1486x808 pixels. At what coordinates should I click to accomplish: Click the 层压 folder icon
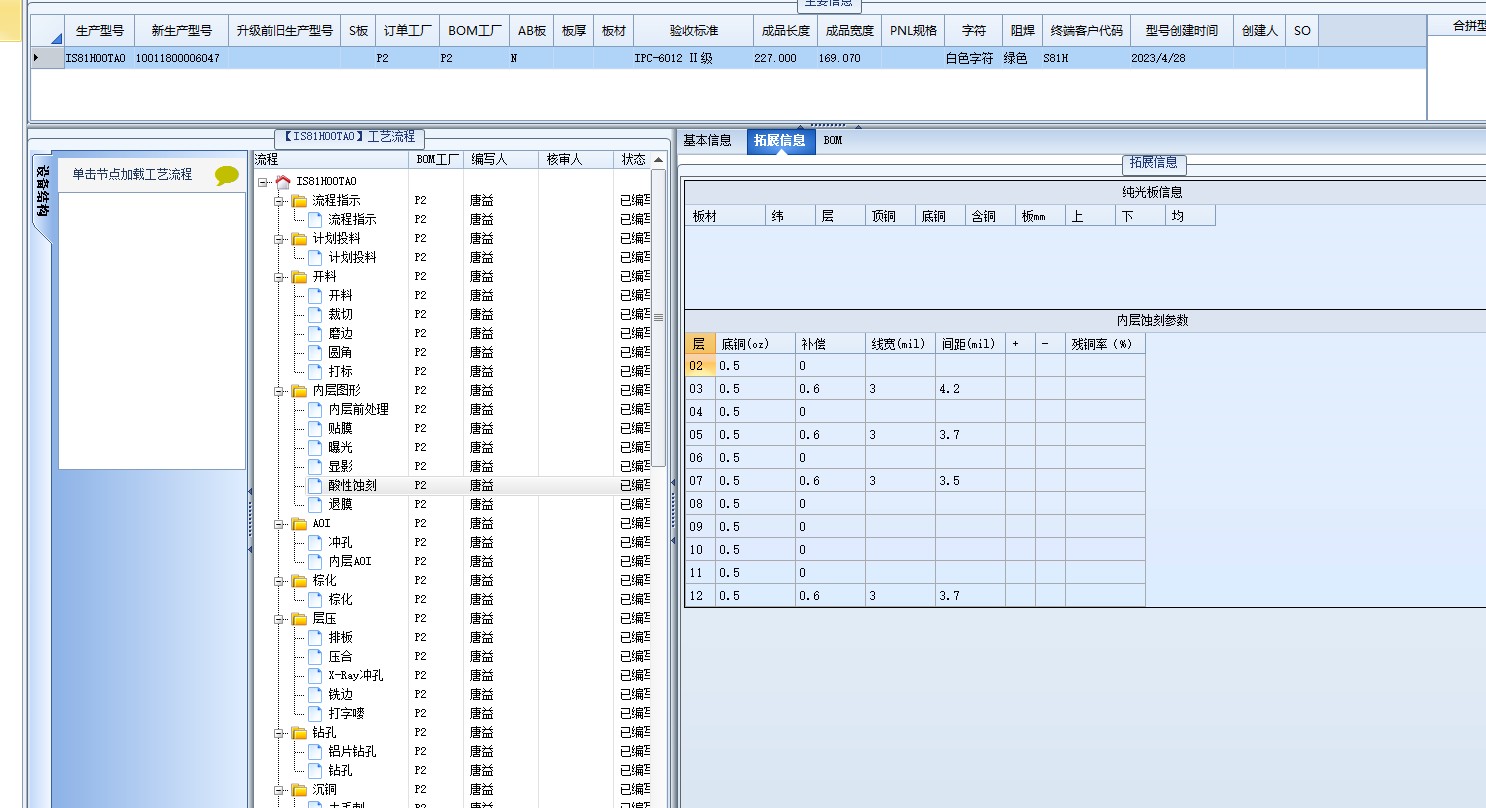tap(299, 618)
